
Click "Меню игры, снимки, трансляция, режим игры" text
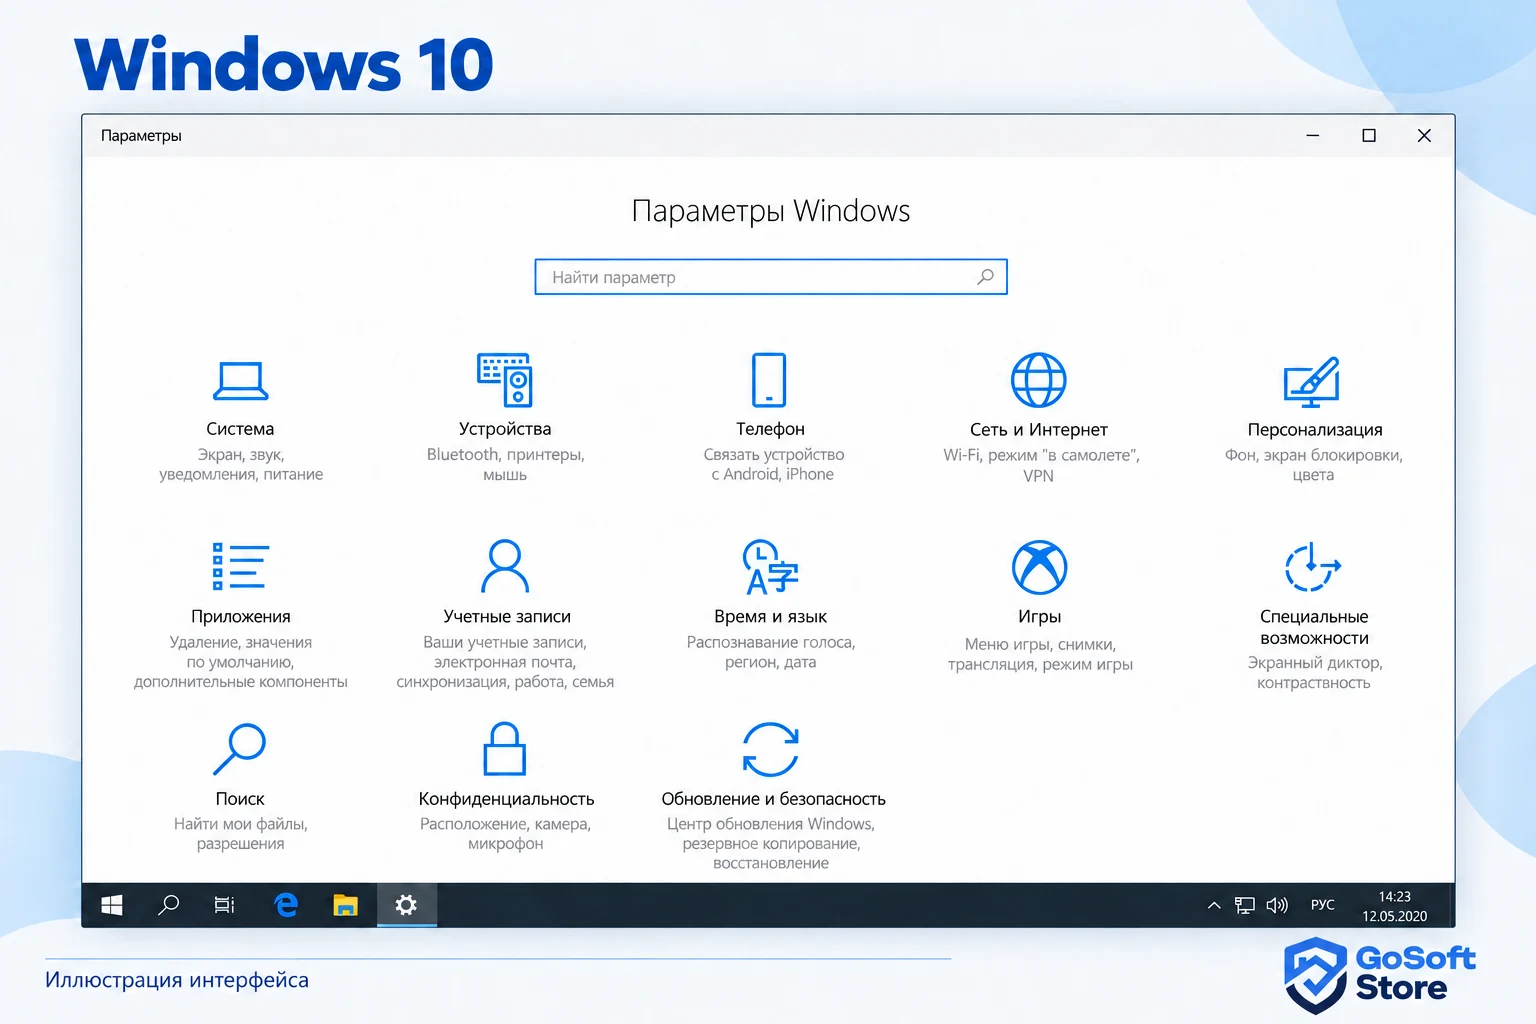1040,655
